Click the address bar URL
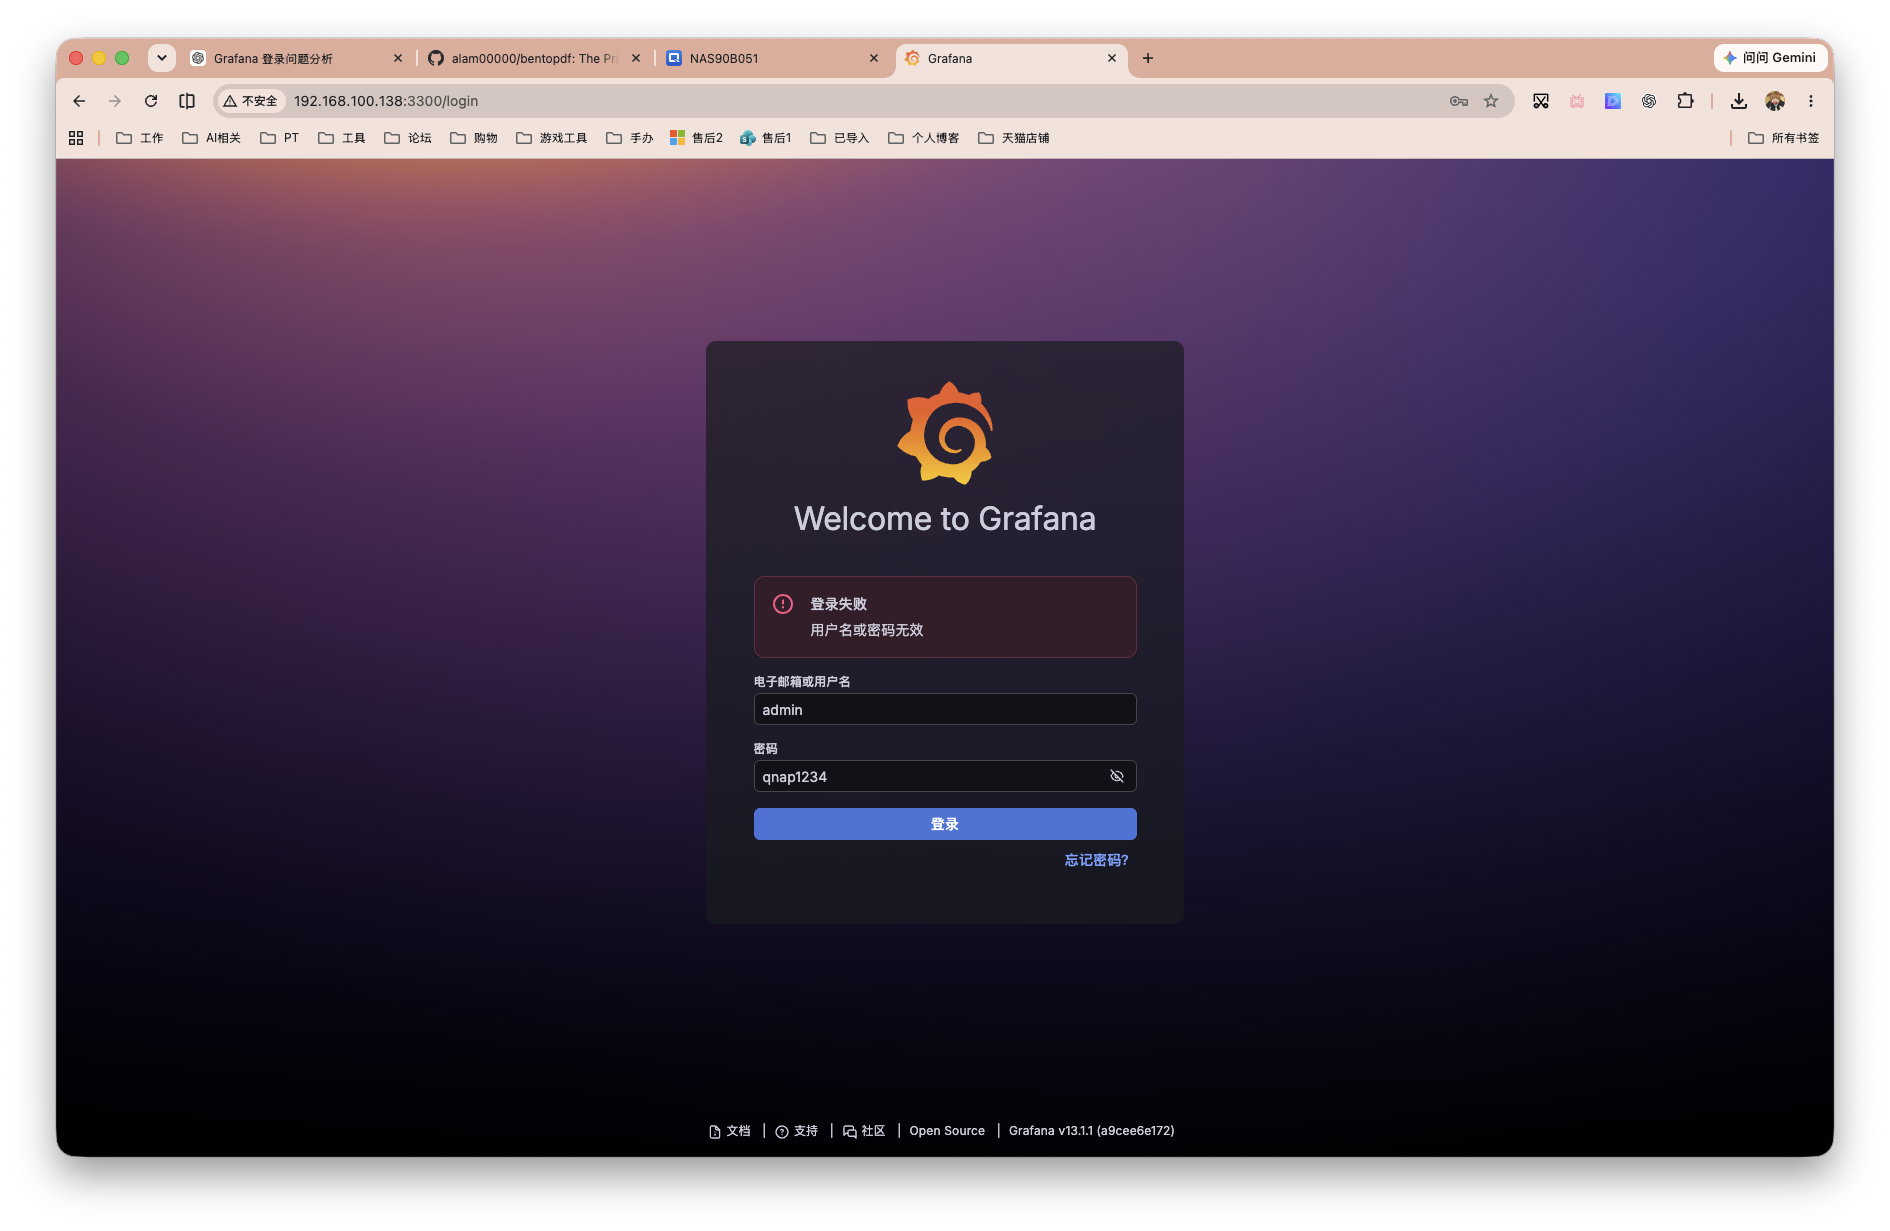Viewport: 1890px width, 1231px height. (x=386, y=101)
